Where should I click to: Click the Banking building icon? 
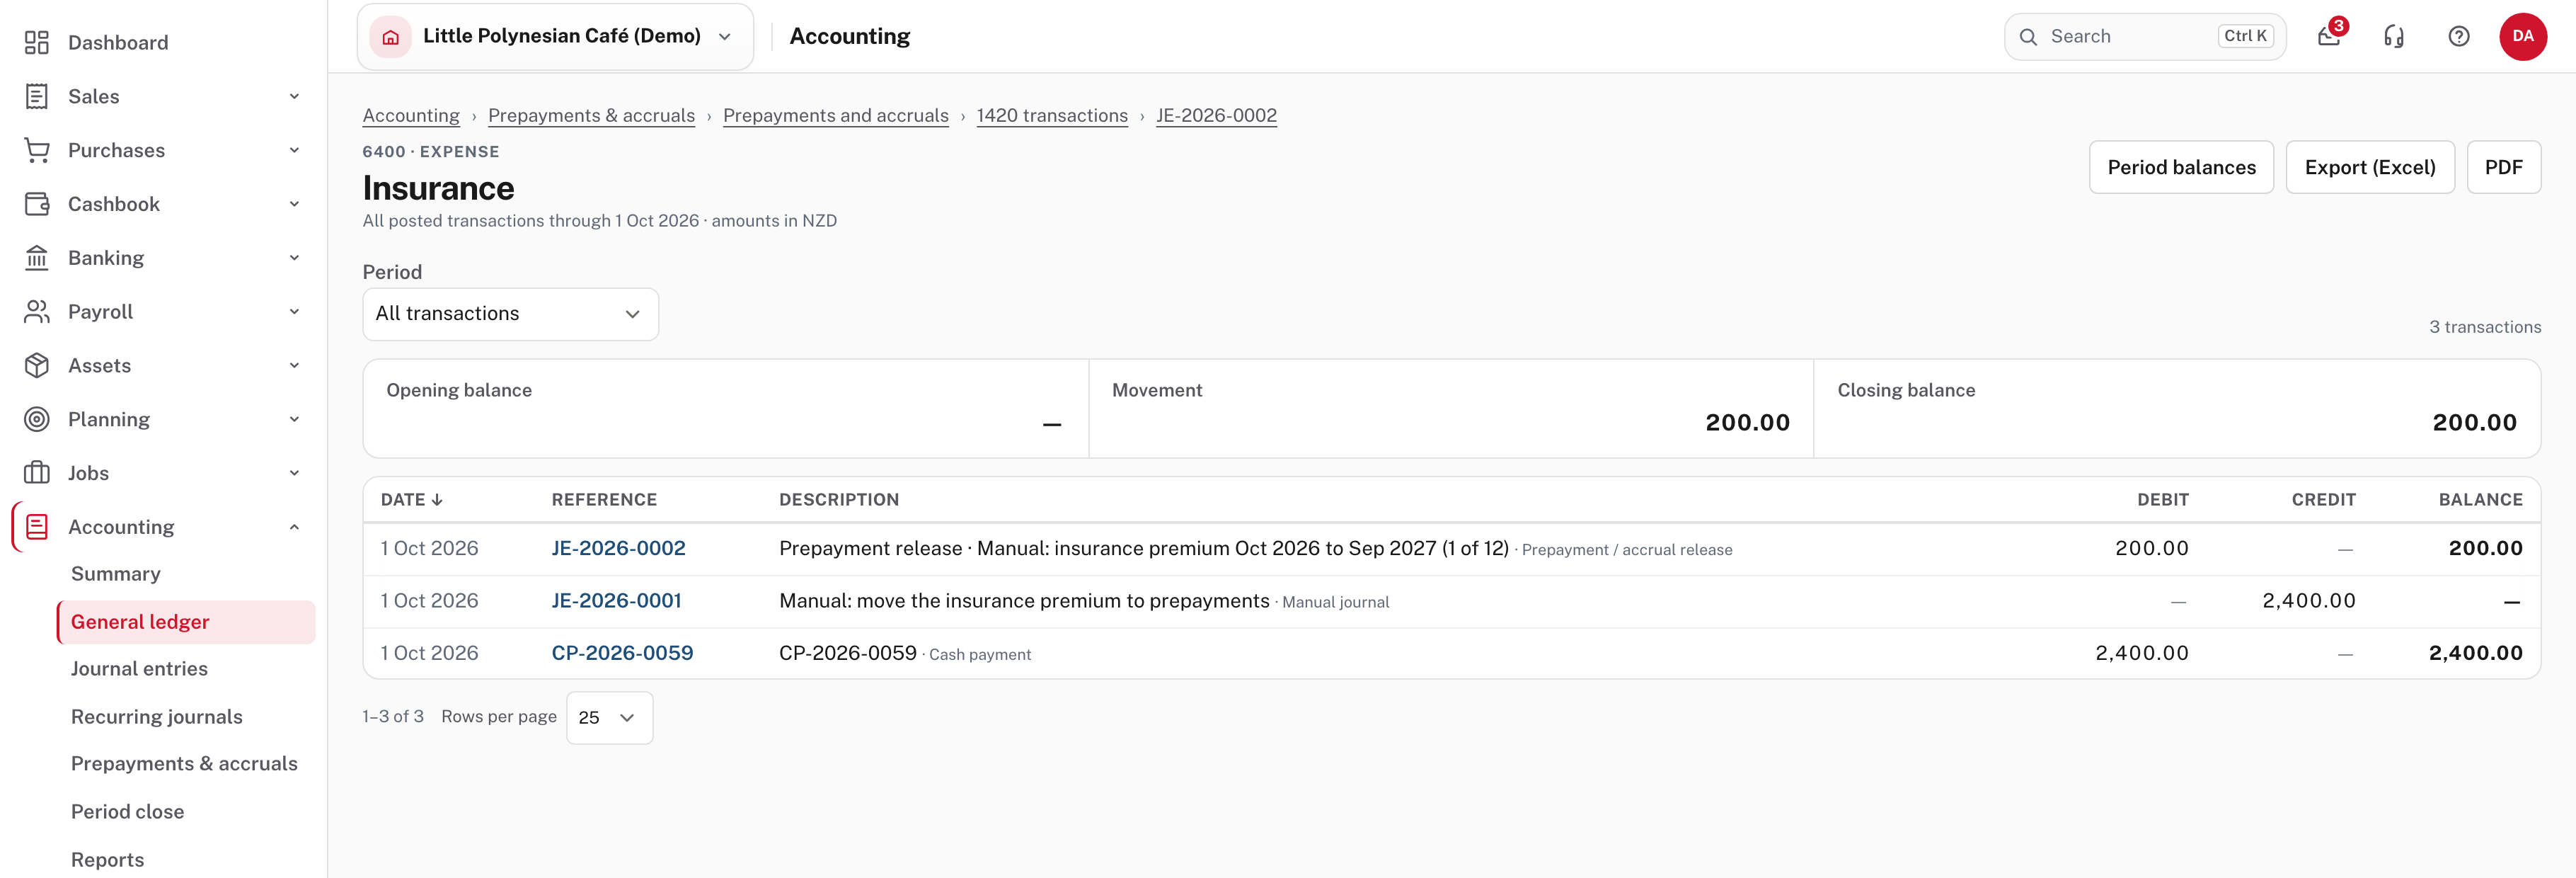click(37, 258)
